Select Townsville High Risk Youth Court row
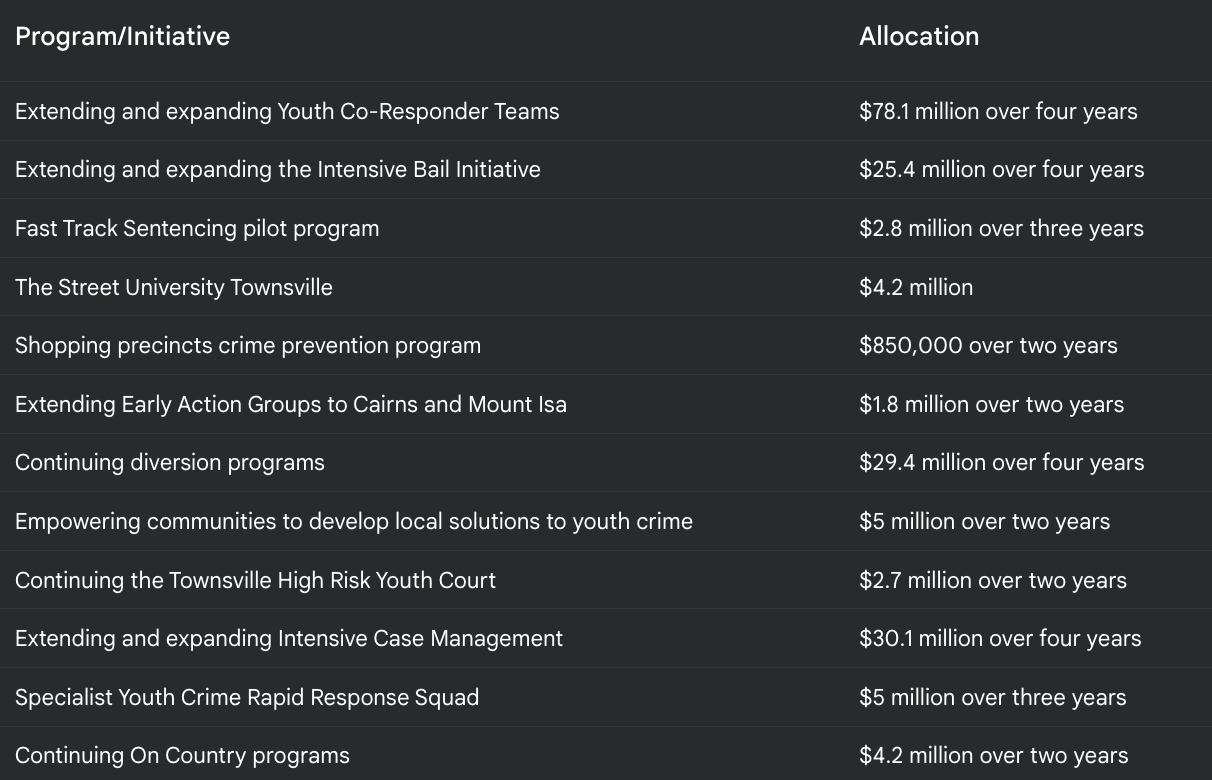The width and height of the screenshot is (1212, 780). pos(255,580)
